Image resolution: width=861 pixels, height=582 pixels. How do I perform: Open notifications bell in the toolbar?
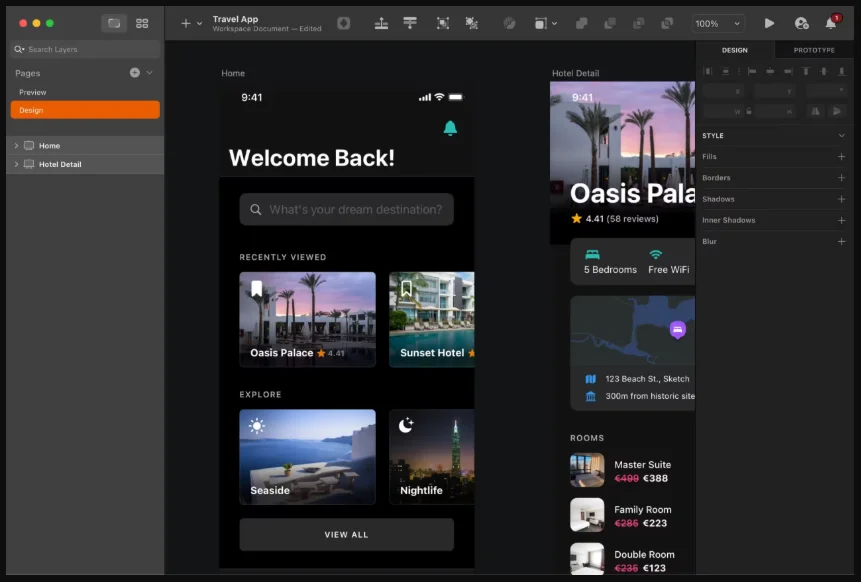tap(831, 23)
